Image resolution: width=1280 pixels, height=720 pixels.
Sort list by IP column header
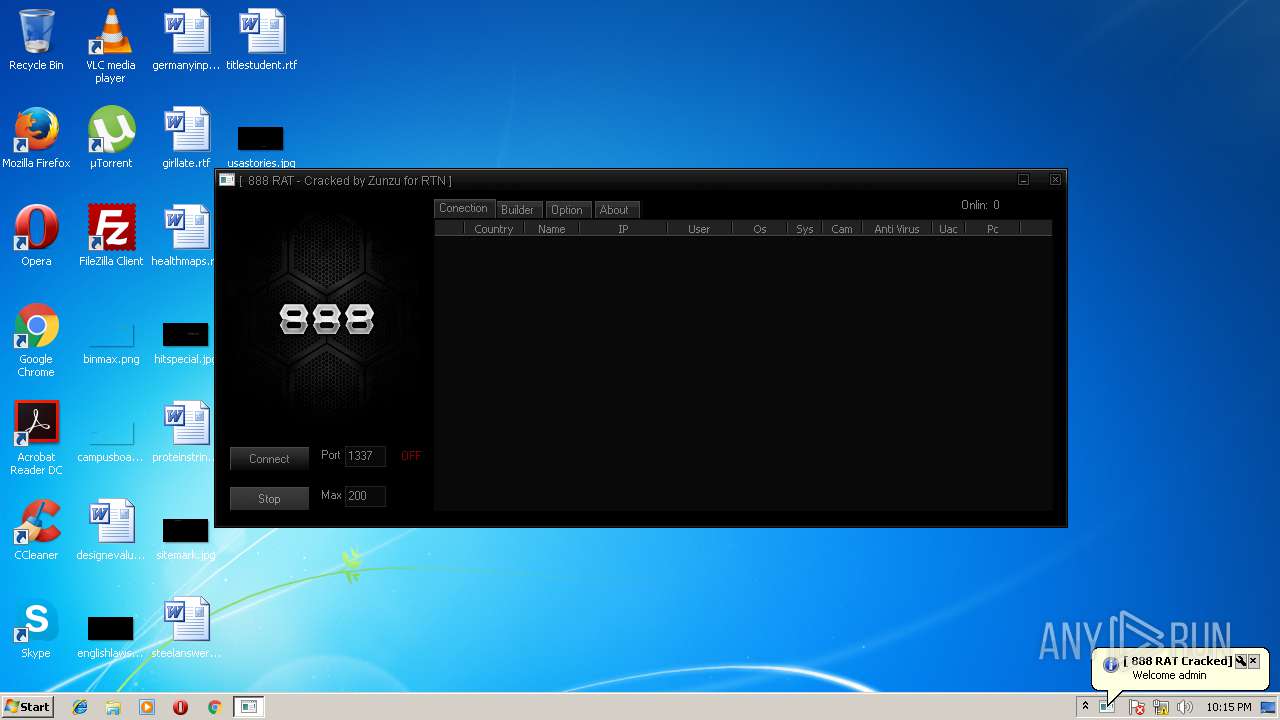click(623, 229)
